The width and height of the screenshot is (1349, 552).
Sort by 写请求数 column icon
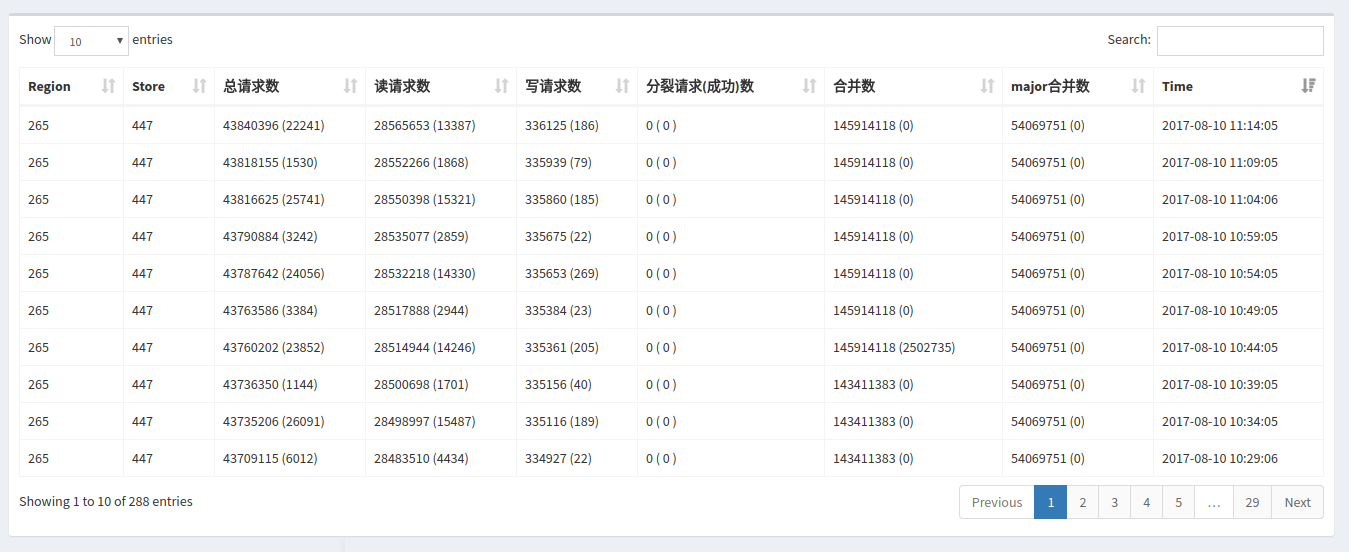click(x=622, y=86)
